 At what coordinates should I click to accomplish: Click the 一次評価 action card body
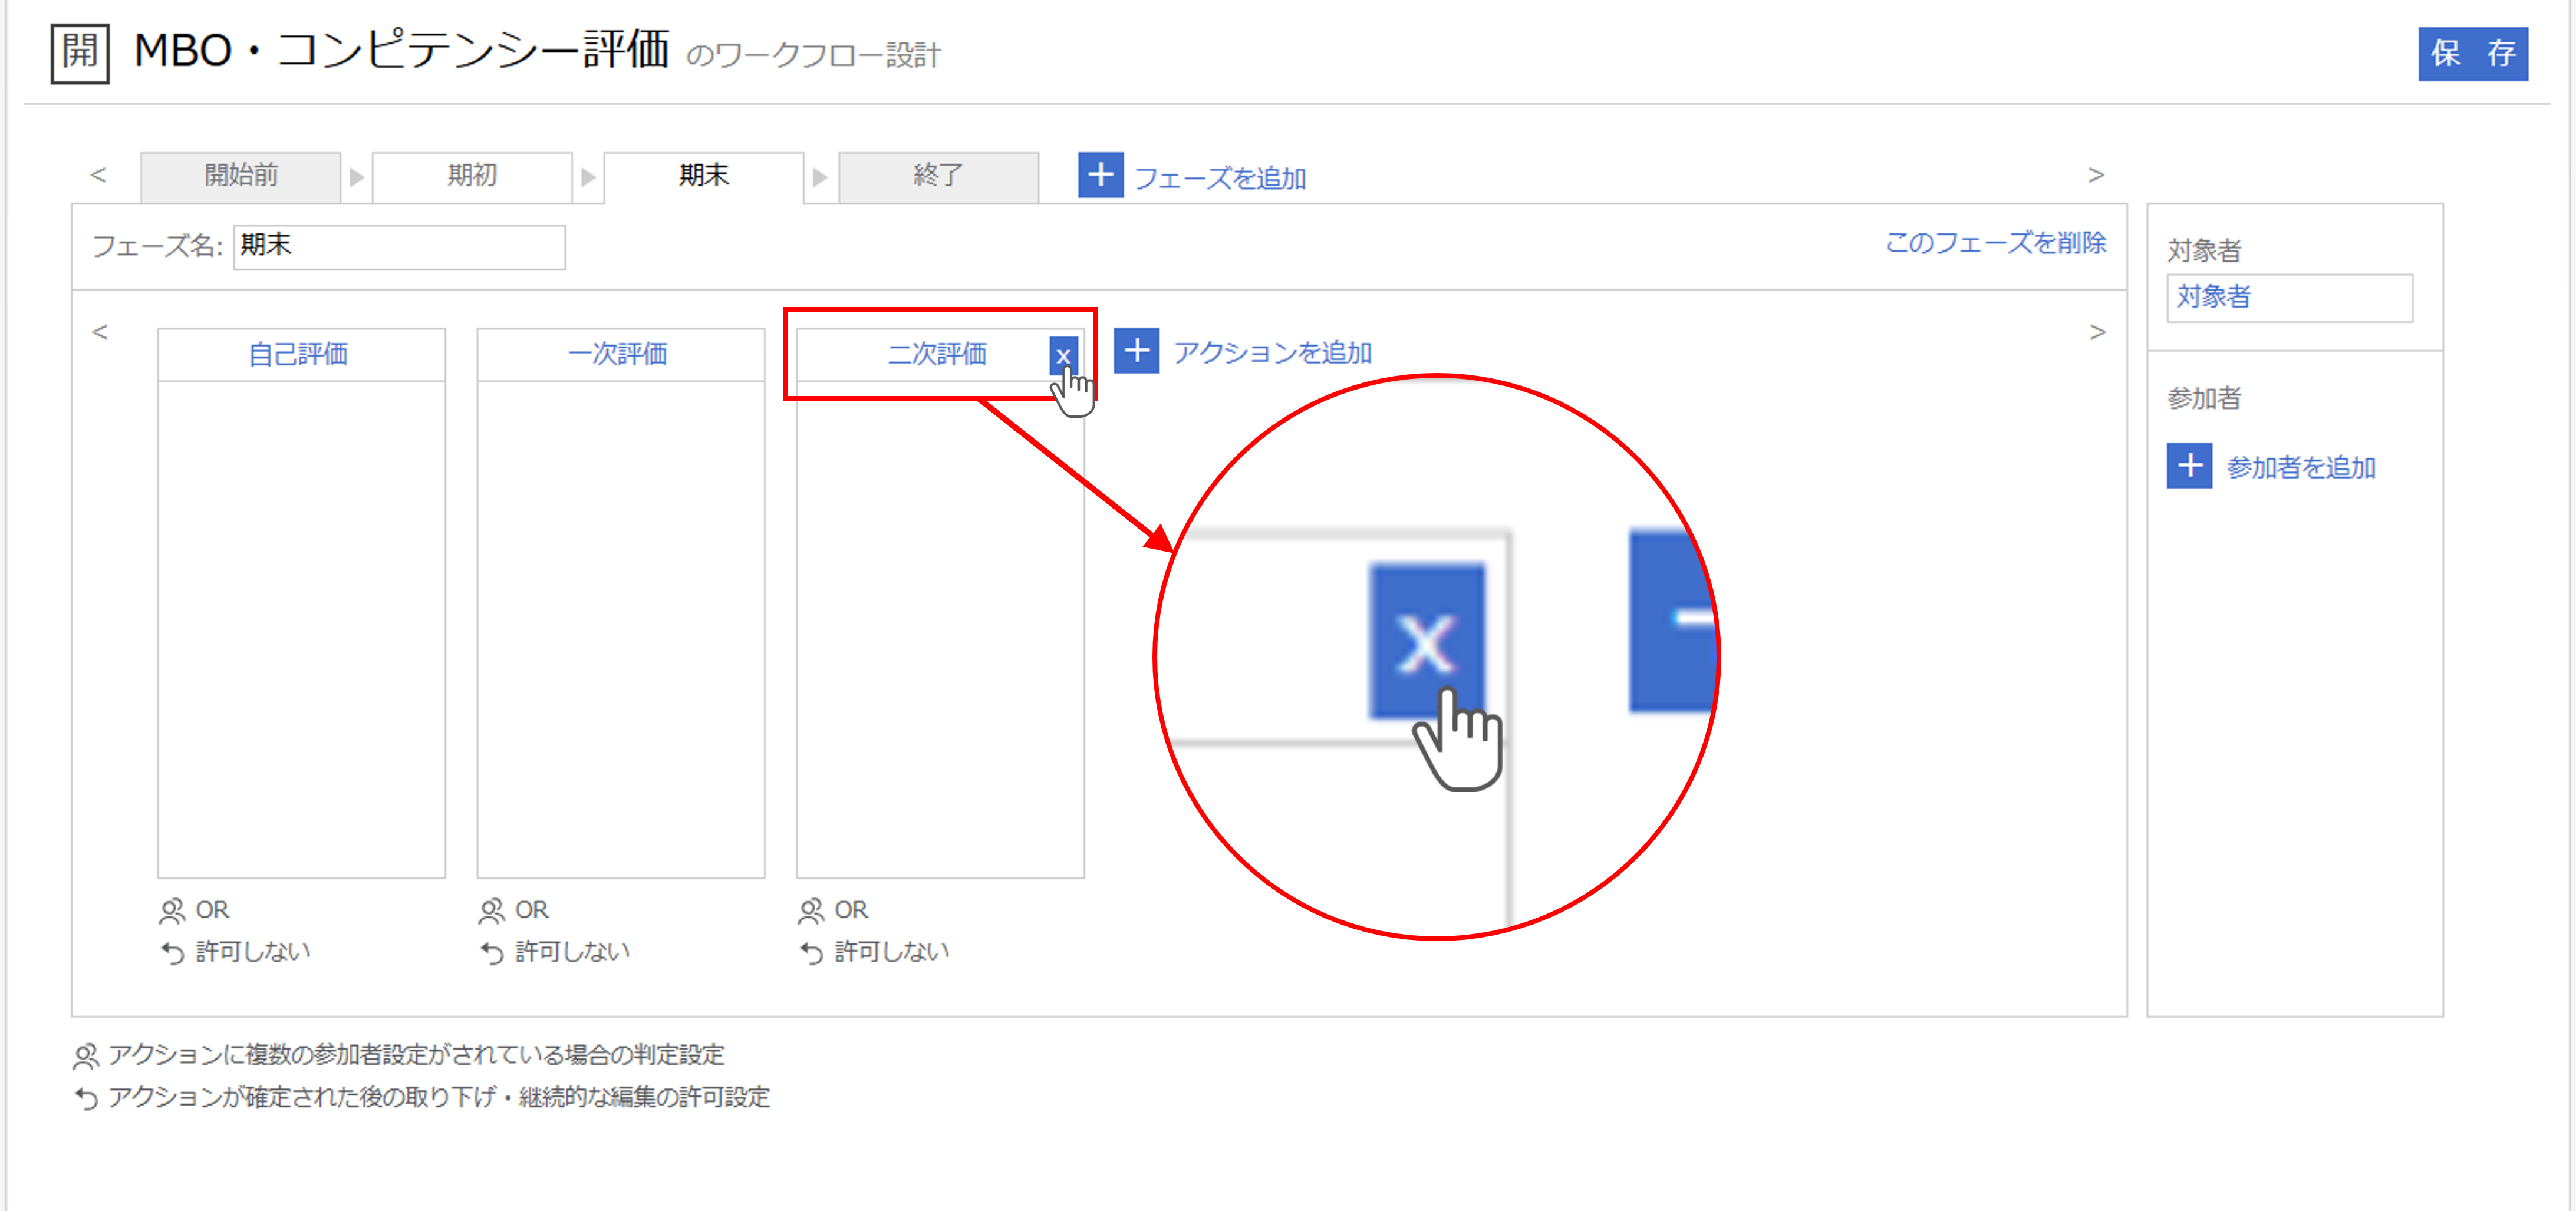[621, 629]
